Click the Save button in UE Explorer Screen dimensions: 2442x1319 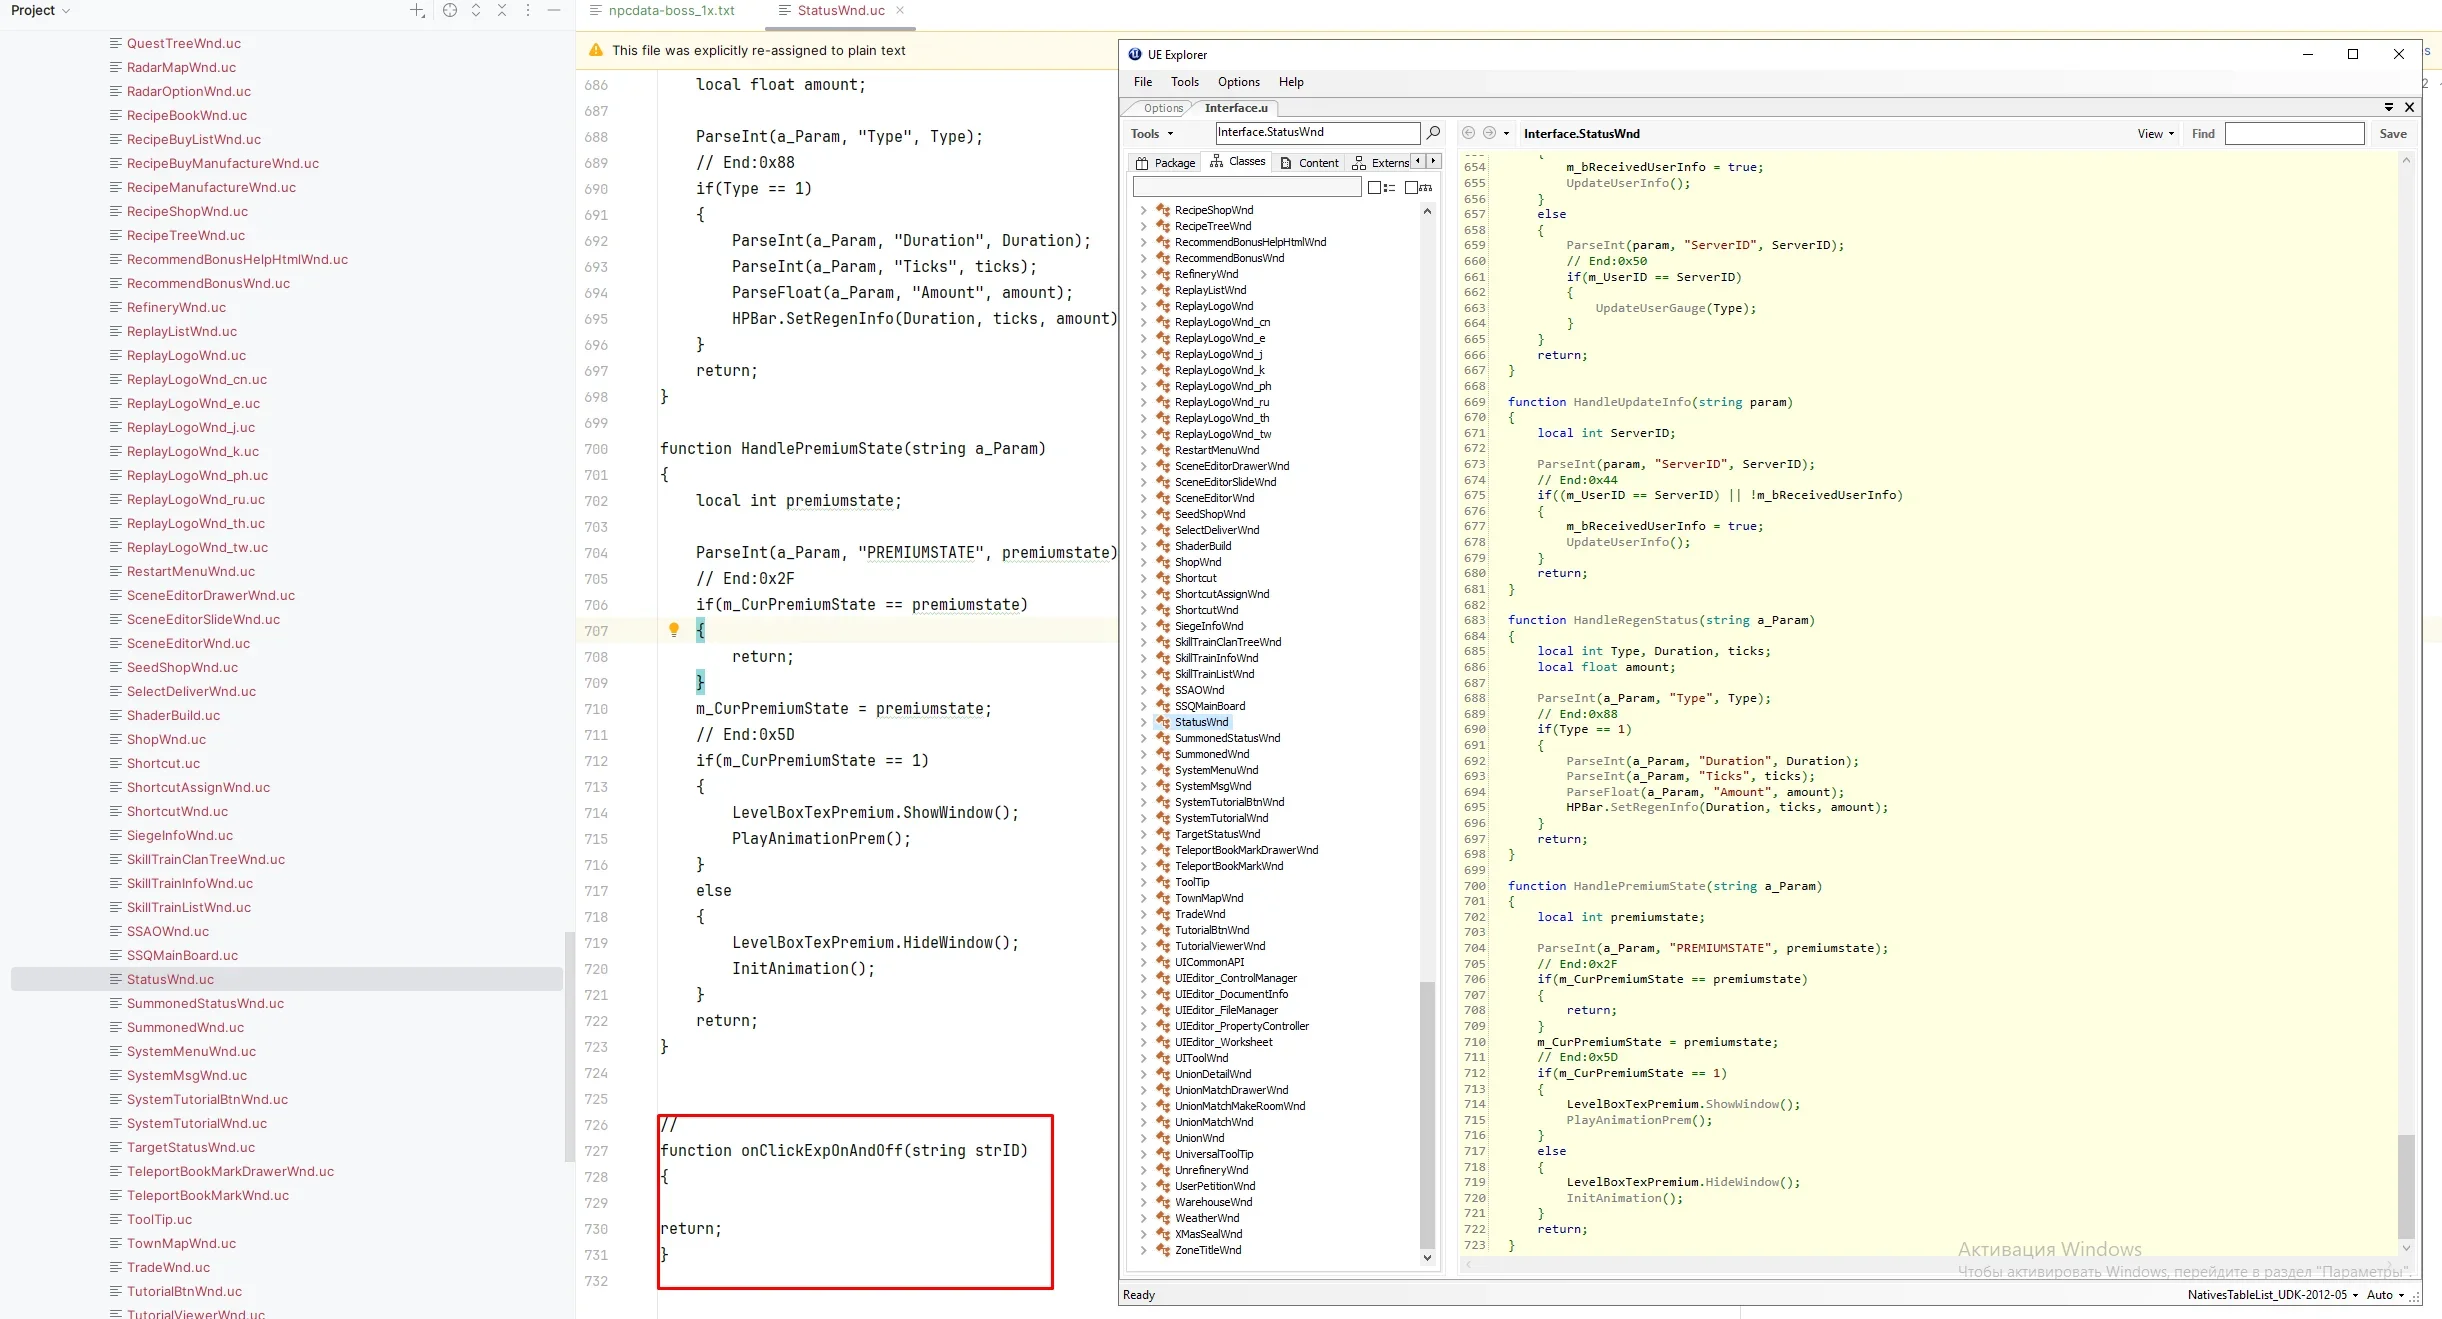coord(2392,133)
